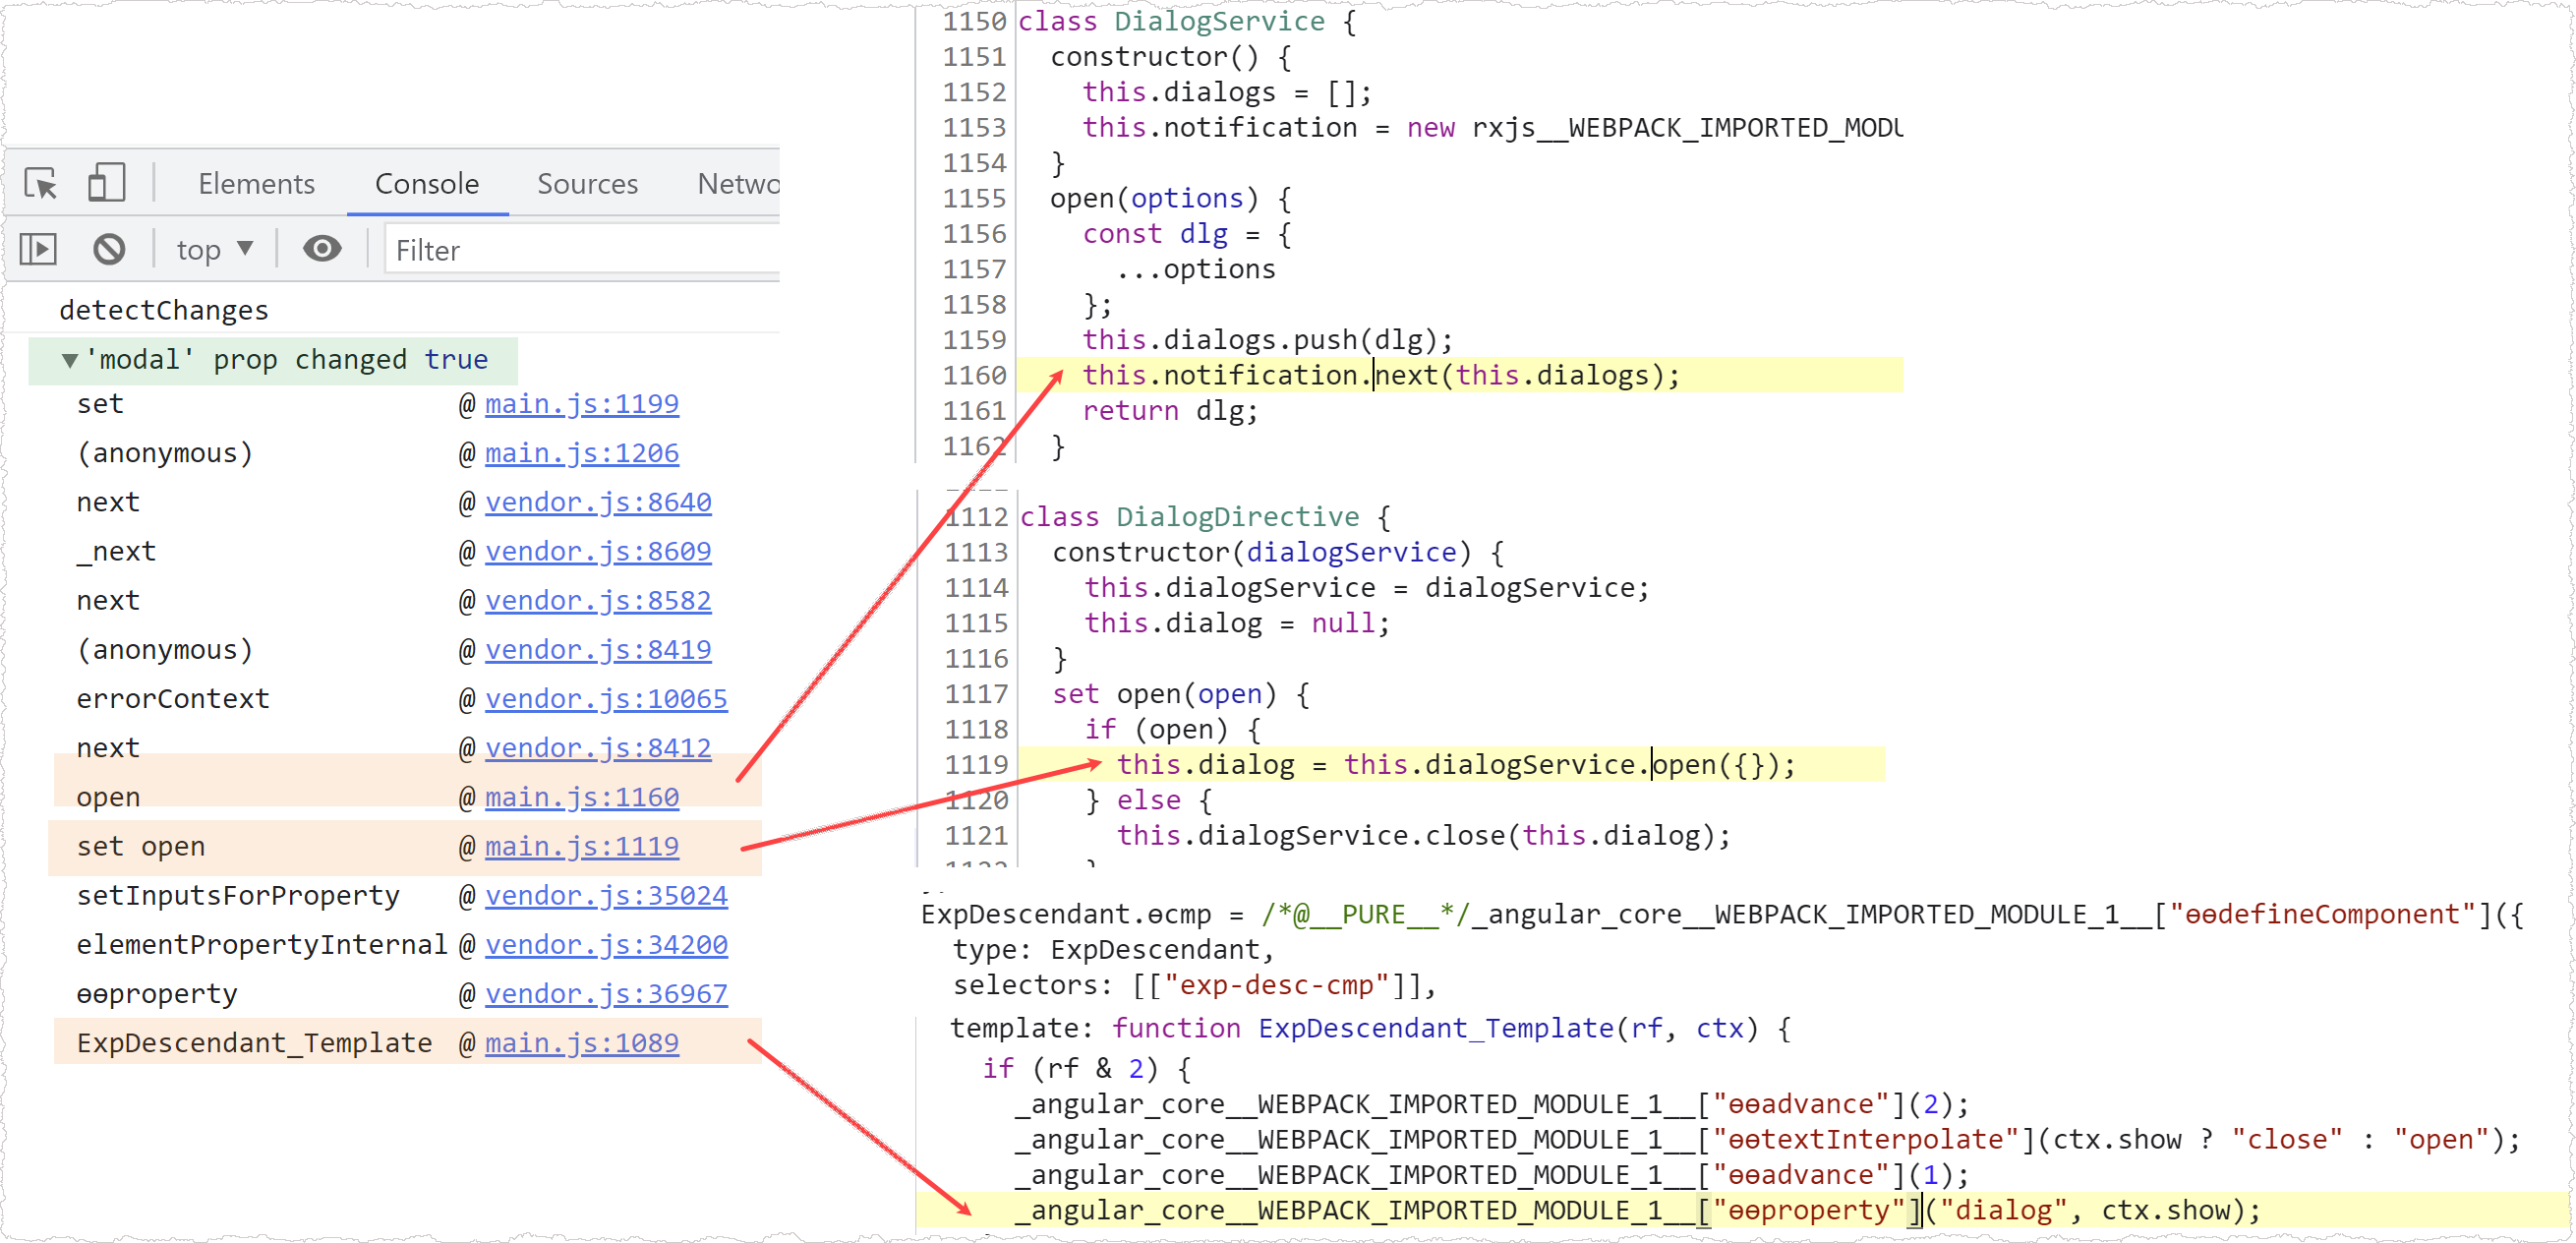The width and height of the screenshot is (2576, 1243).
Task: Open the top context dropdown
Action: (x=215, y=250)
